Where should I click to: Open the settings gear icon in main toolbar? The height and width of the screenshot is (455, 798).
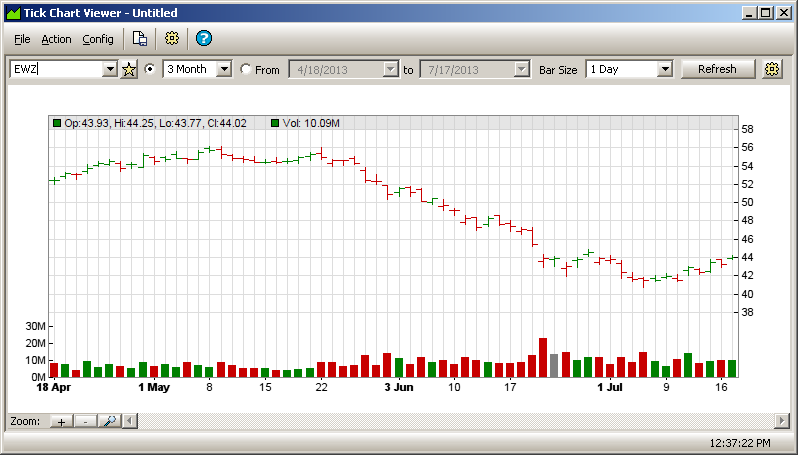[172, 38]
